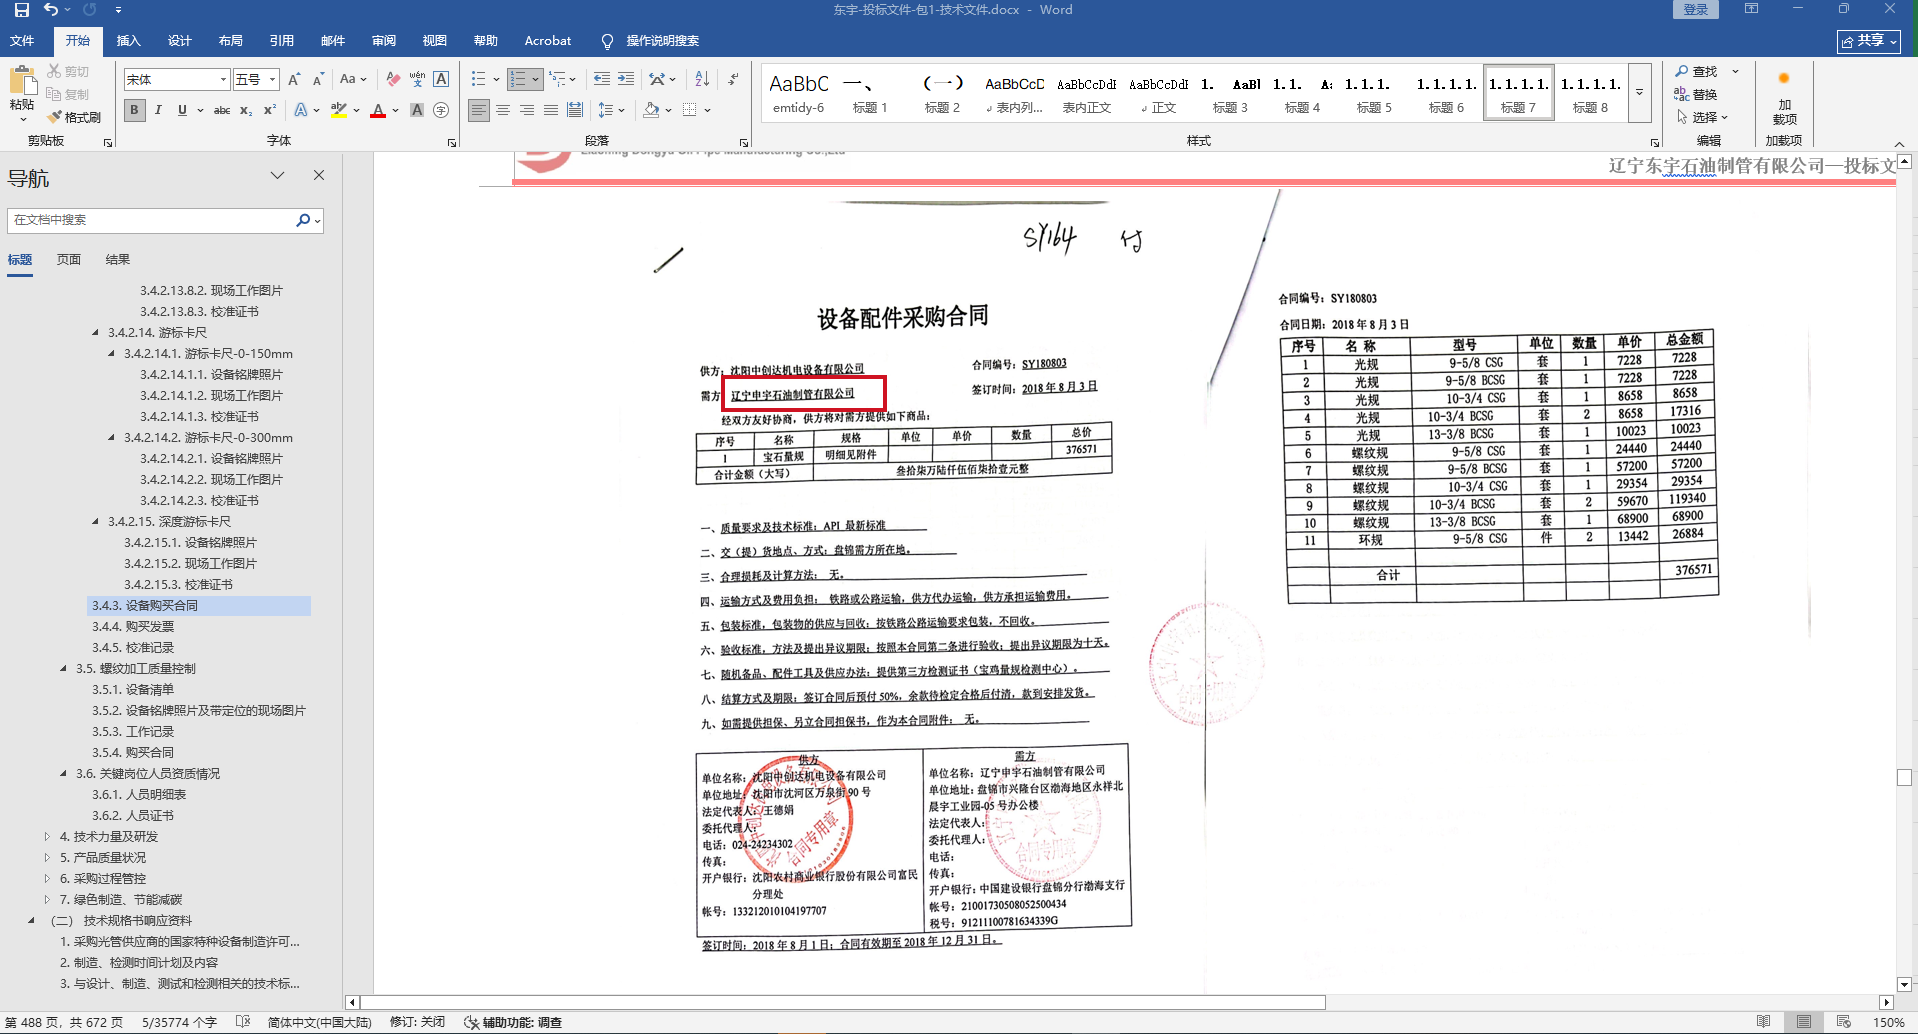The image size is (1918, 1034).
Task: Click the Sign in (登录) button
Action: tap(1696, 9)
